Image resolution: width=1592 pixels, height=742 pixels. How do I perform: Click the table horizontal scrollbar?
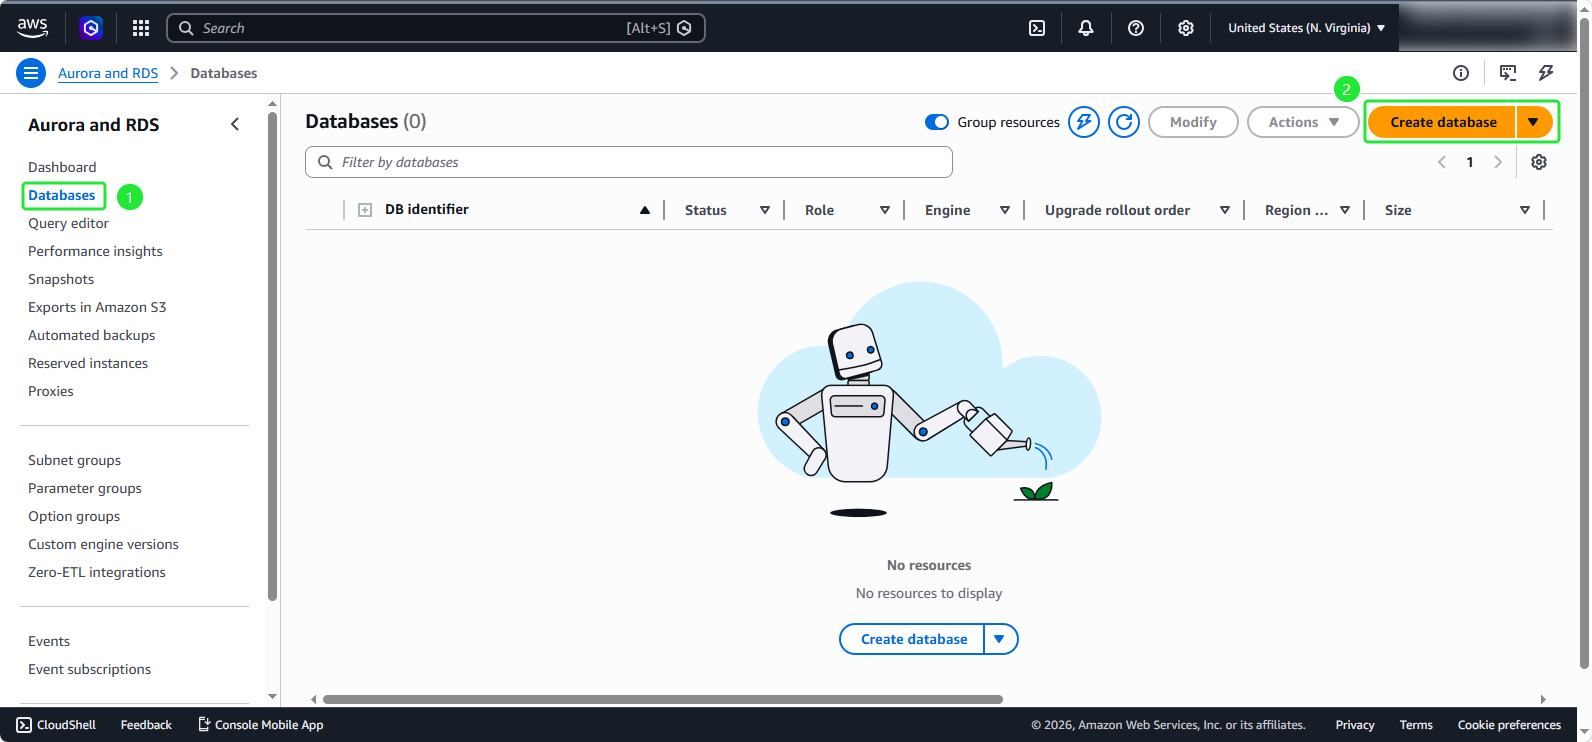coord(663,699)
